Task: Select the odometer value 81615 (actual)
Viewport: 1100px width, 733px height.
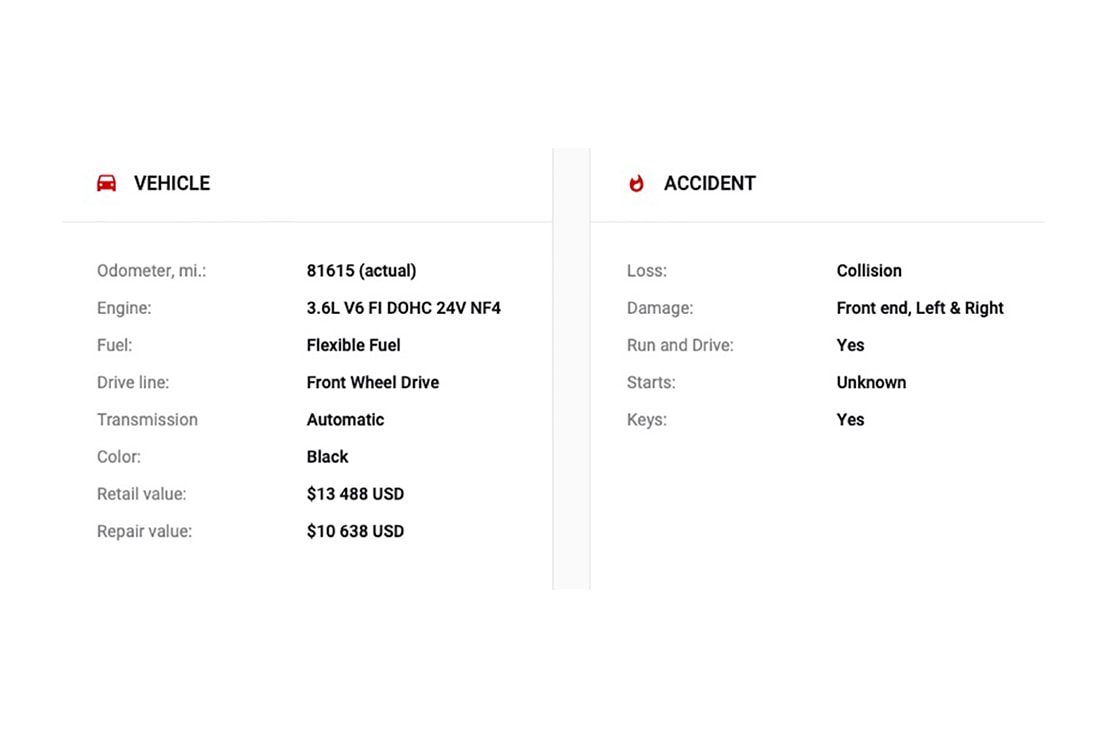Action: pos(361,271)
